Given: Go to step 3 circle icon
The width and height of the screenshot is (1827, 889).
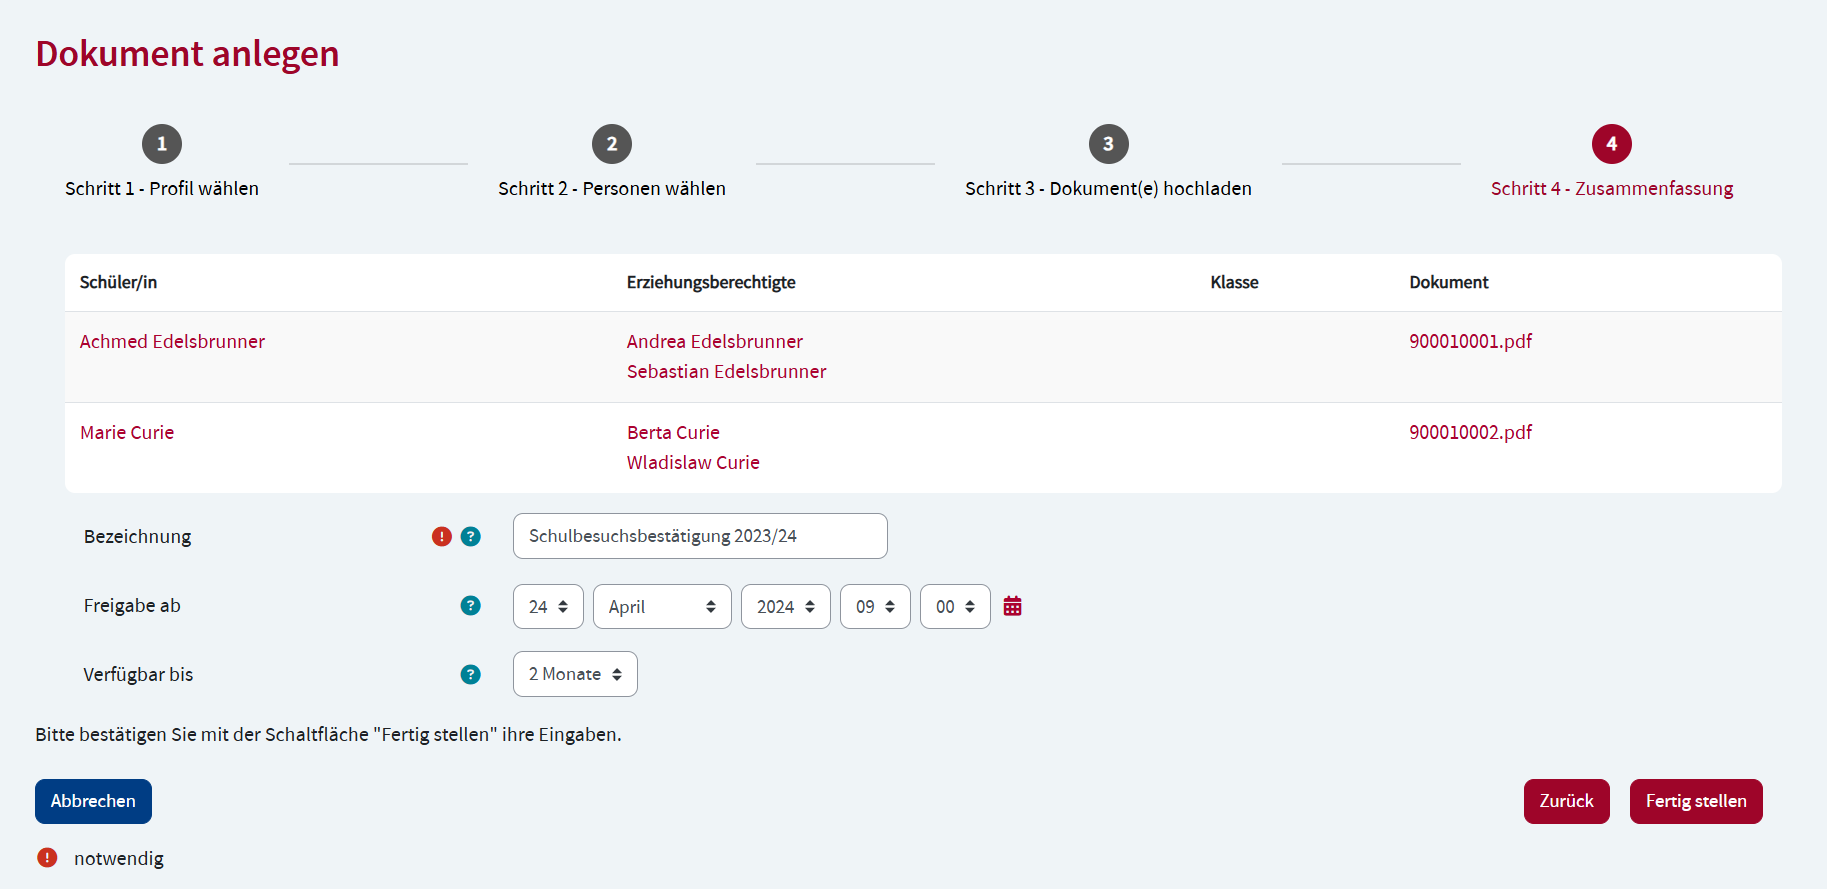Looking at the screenshot, I should [x=1108, y=144].
